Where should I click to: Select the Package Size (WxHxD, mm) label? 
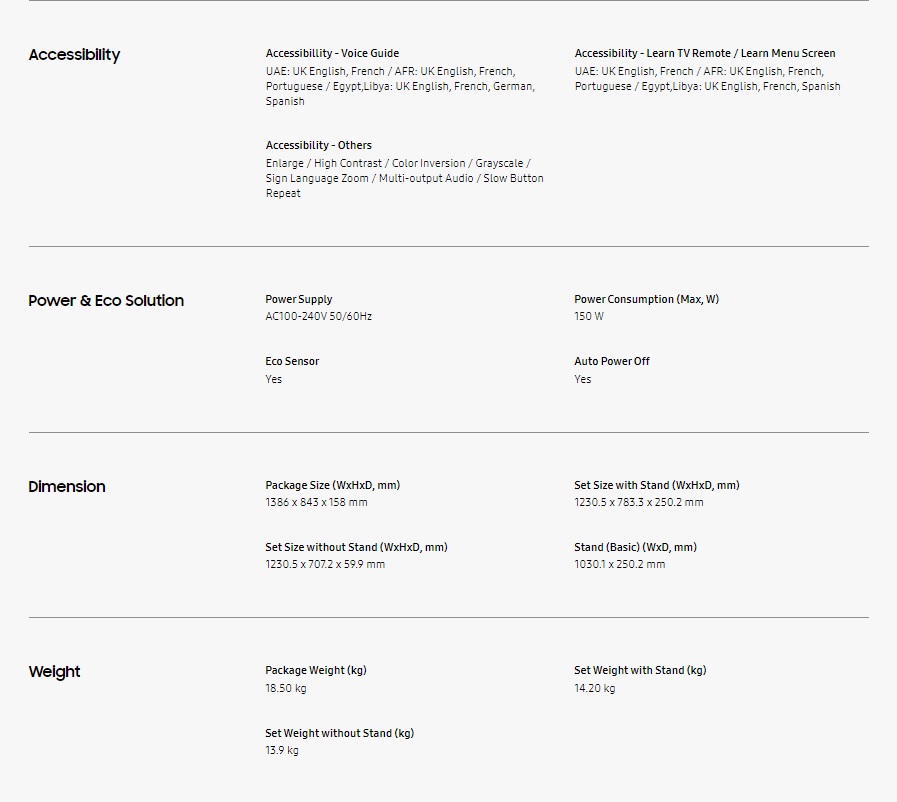(332, 485)
